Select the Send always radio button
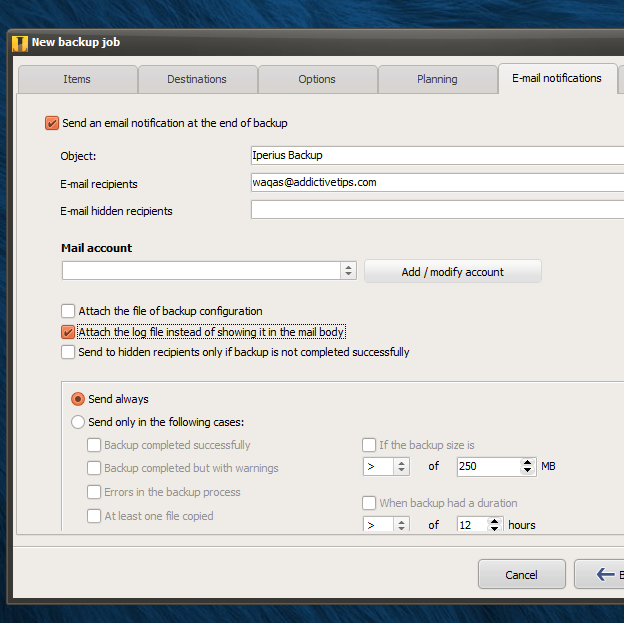Image resolution: width=624 pixels, height=623 pixels. tap(78, 399)
